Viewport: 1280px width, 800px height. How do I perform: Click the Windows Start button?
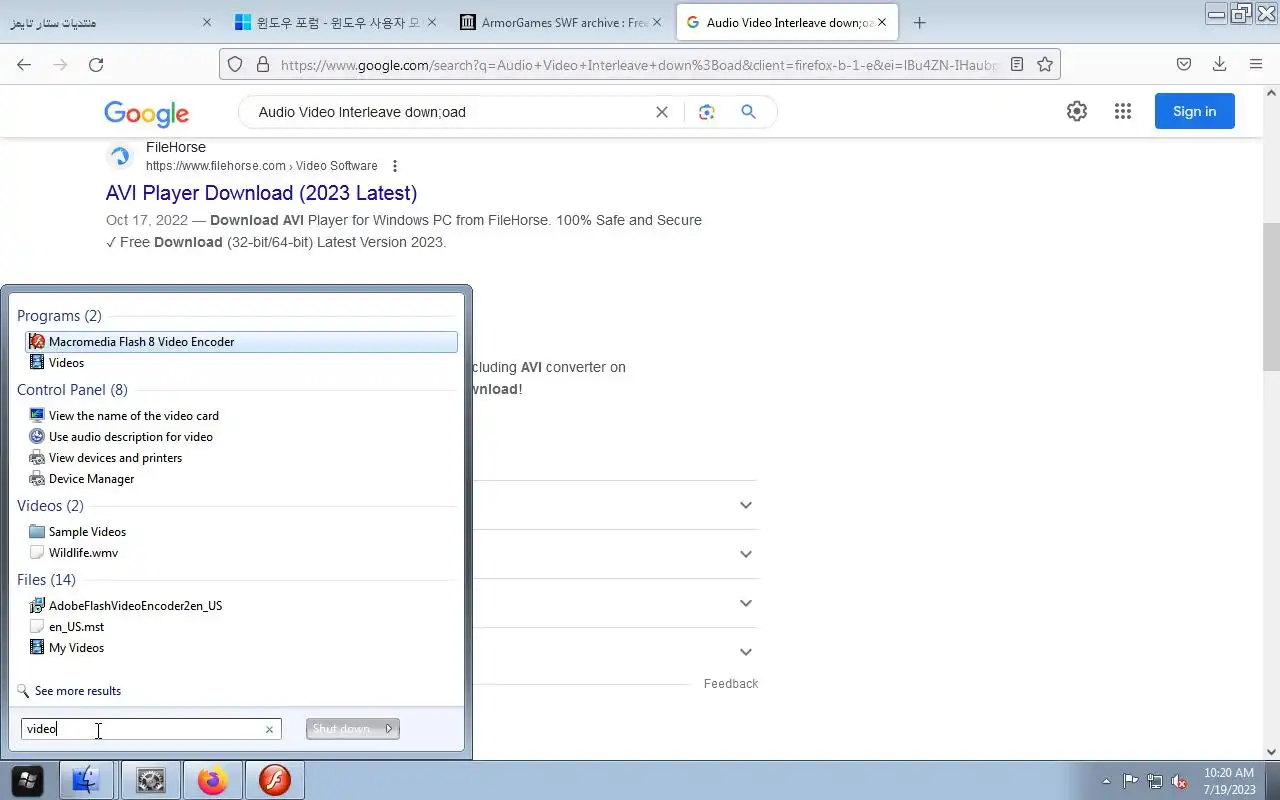tap(27, 780)
